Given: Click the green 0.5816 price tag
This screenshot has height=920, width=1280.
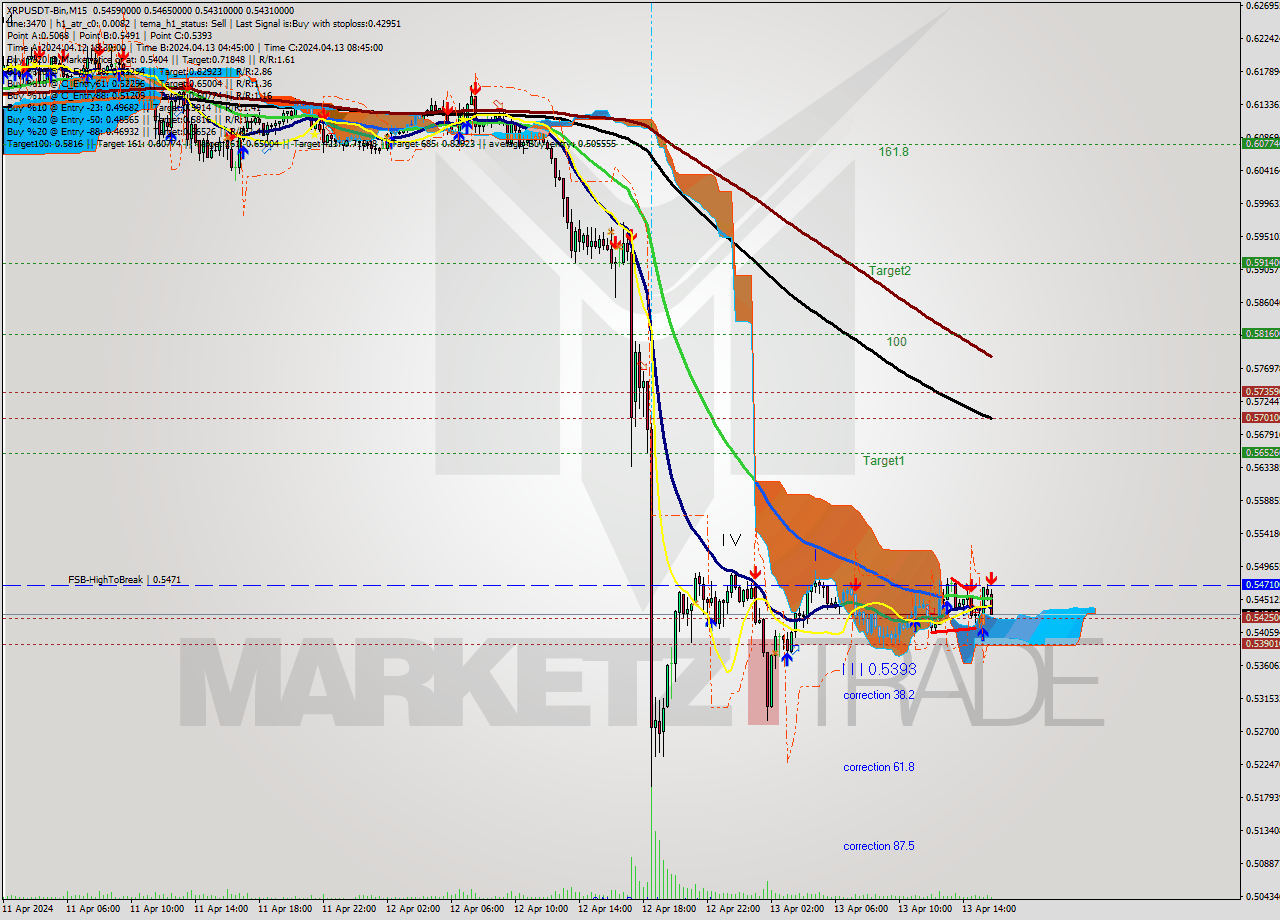Looking at the screenshot, I should pyautogui.click(x=1259, y=333).
